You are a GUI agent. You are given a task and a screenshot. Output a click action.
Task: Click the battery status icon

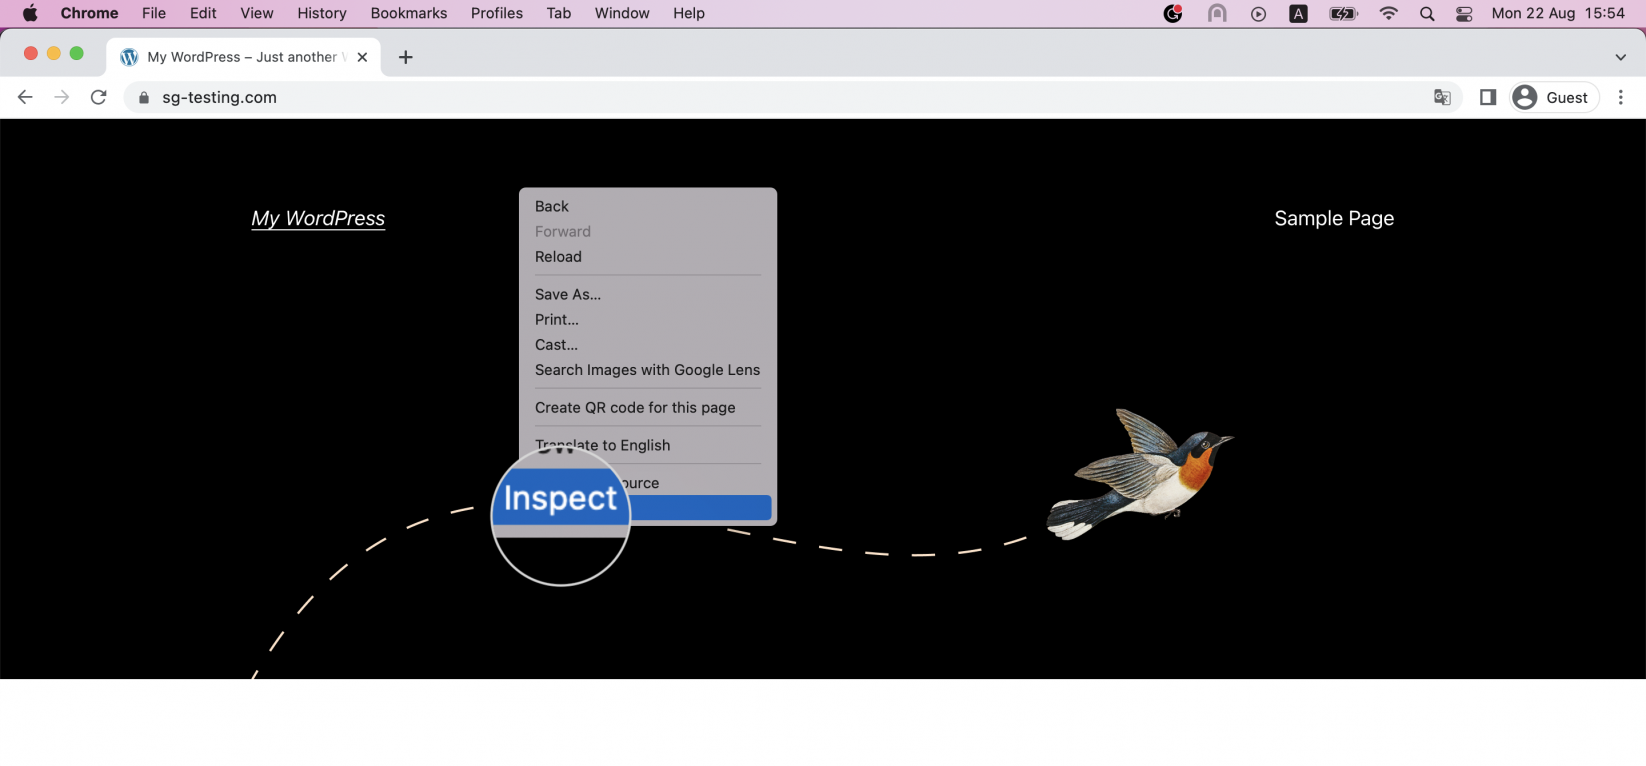coord(1343,13)
